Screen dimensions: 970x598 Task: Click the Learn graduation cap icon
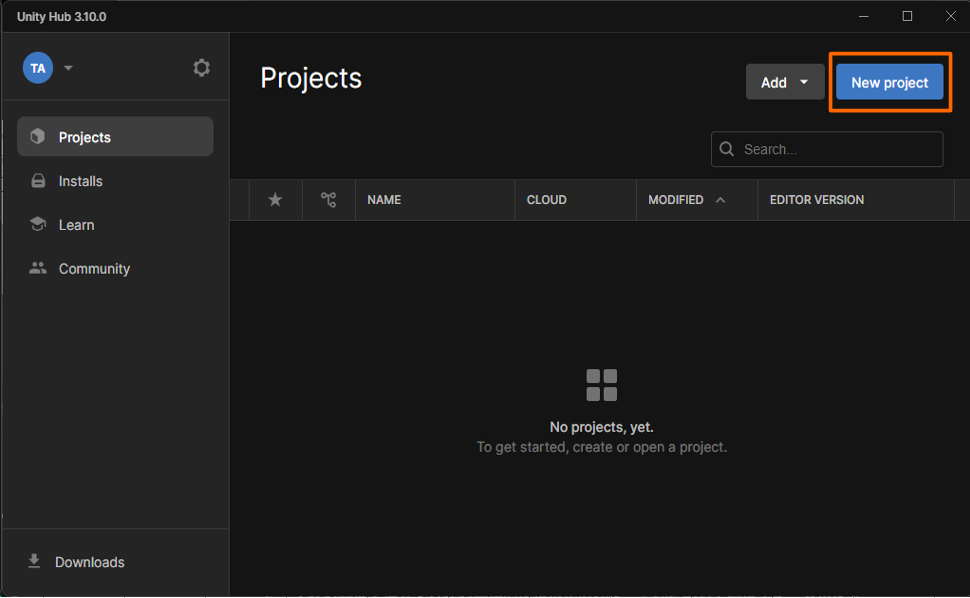pyautogui.click(x=38, y=225)
